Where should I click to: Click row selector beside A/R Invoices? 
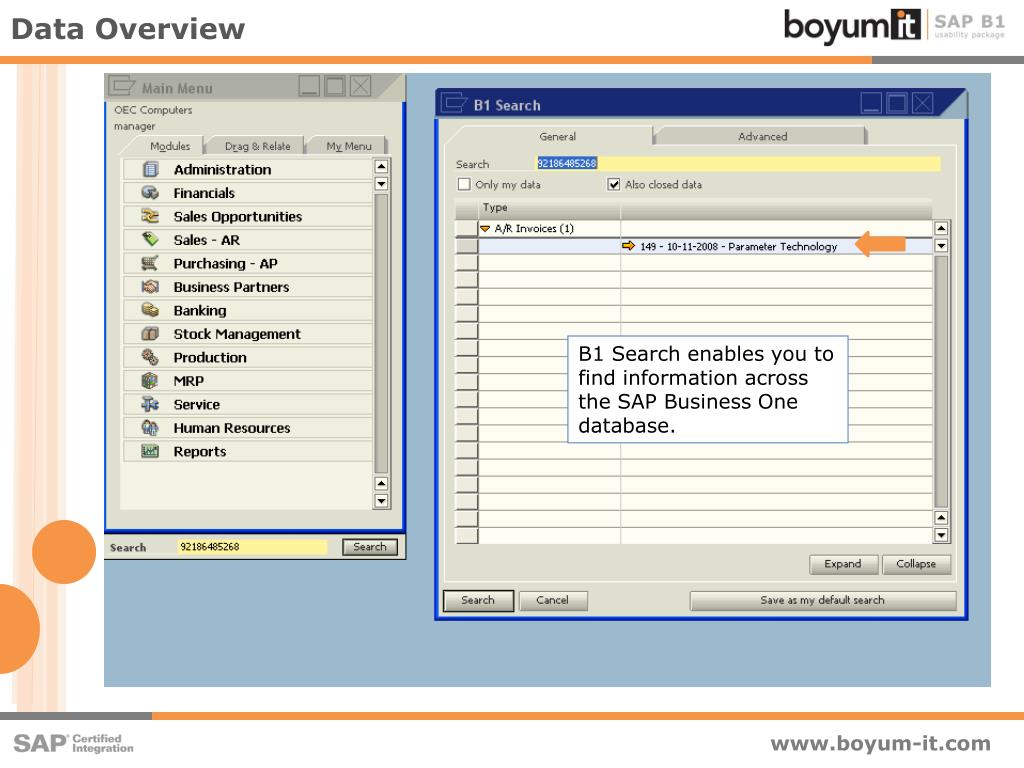[x=466, y=229]
